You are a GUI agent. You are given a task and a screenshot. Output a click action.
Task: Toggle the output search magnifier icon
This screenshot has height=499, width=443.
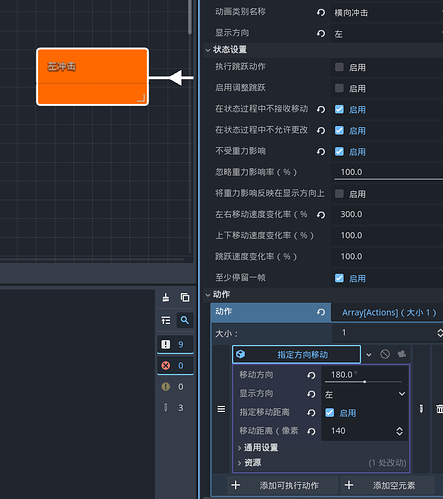(x=185, y=320)
